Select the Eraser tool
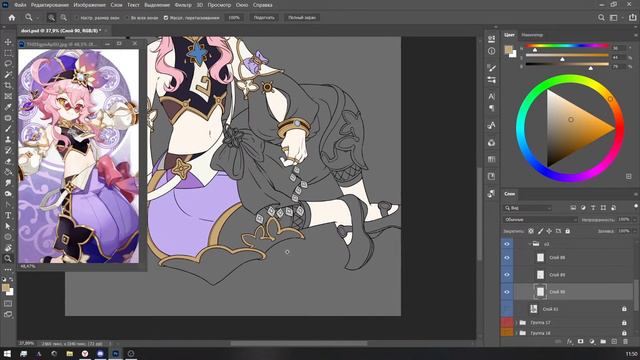640x360 pixels. tap(8, 161)
